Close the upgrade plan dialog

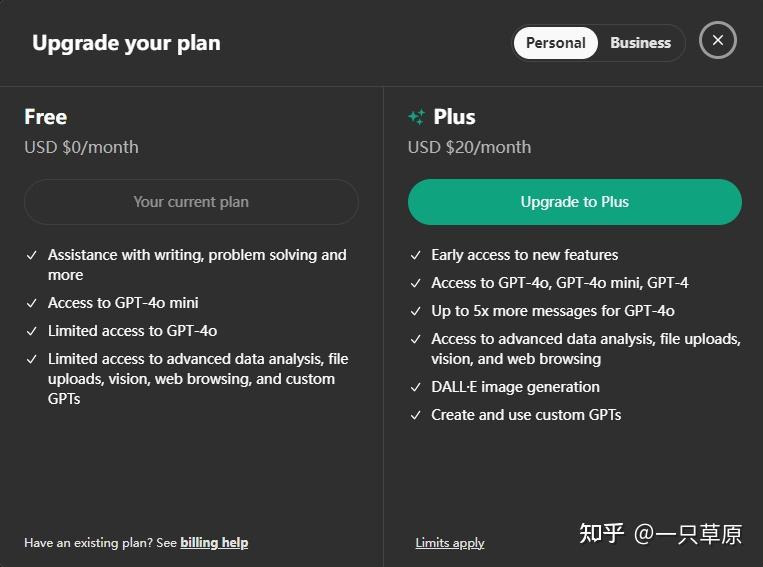717,41
